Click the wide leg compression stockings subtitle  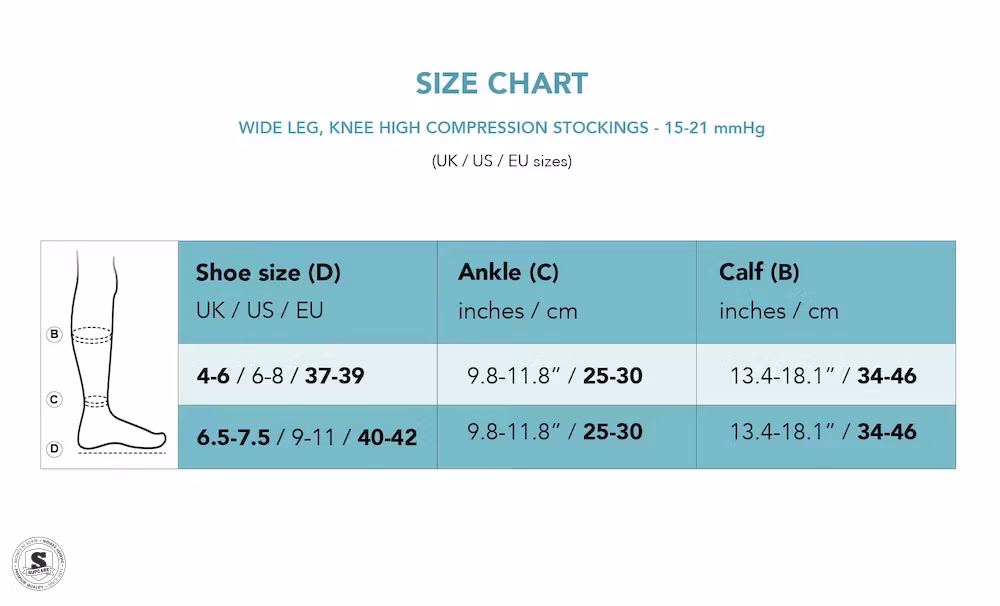click(x=501, y=128)
